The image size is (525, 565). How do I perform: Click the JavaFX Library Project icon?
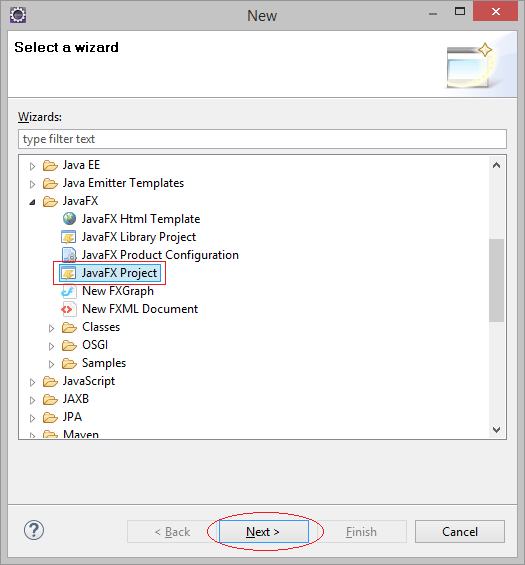pos(69,237)
